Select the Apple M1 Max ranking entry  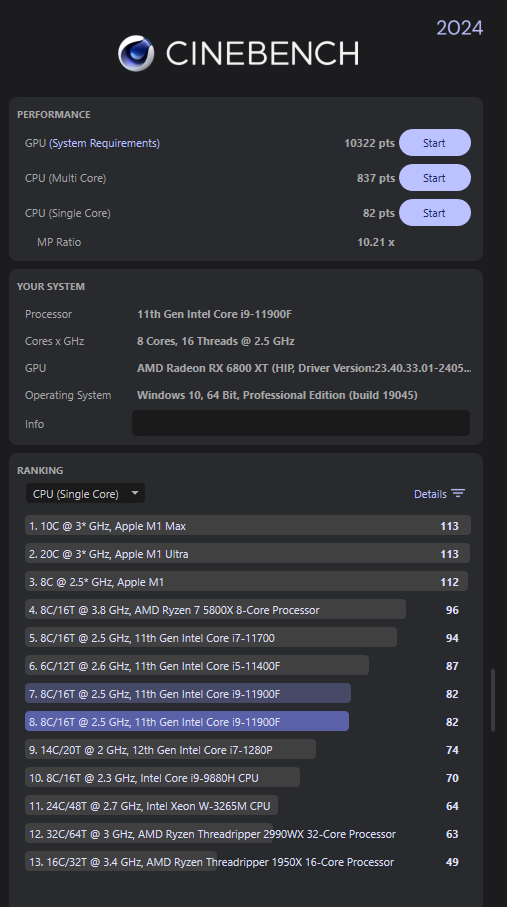[248, 526]
